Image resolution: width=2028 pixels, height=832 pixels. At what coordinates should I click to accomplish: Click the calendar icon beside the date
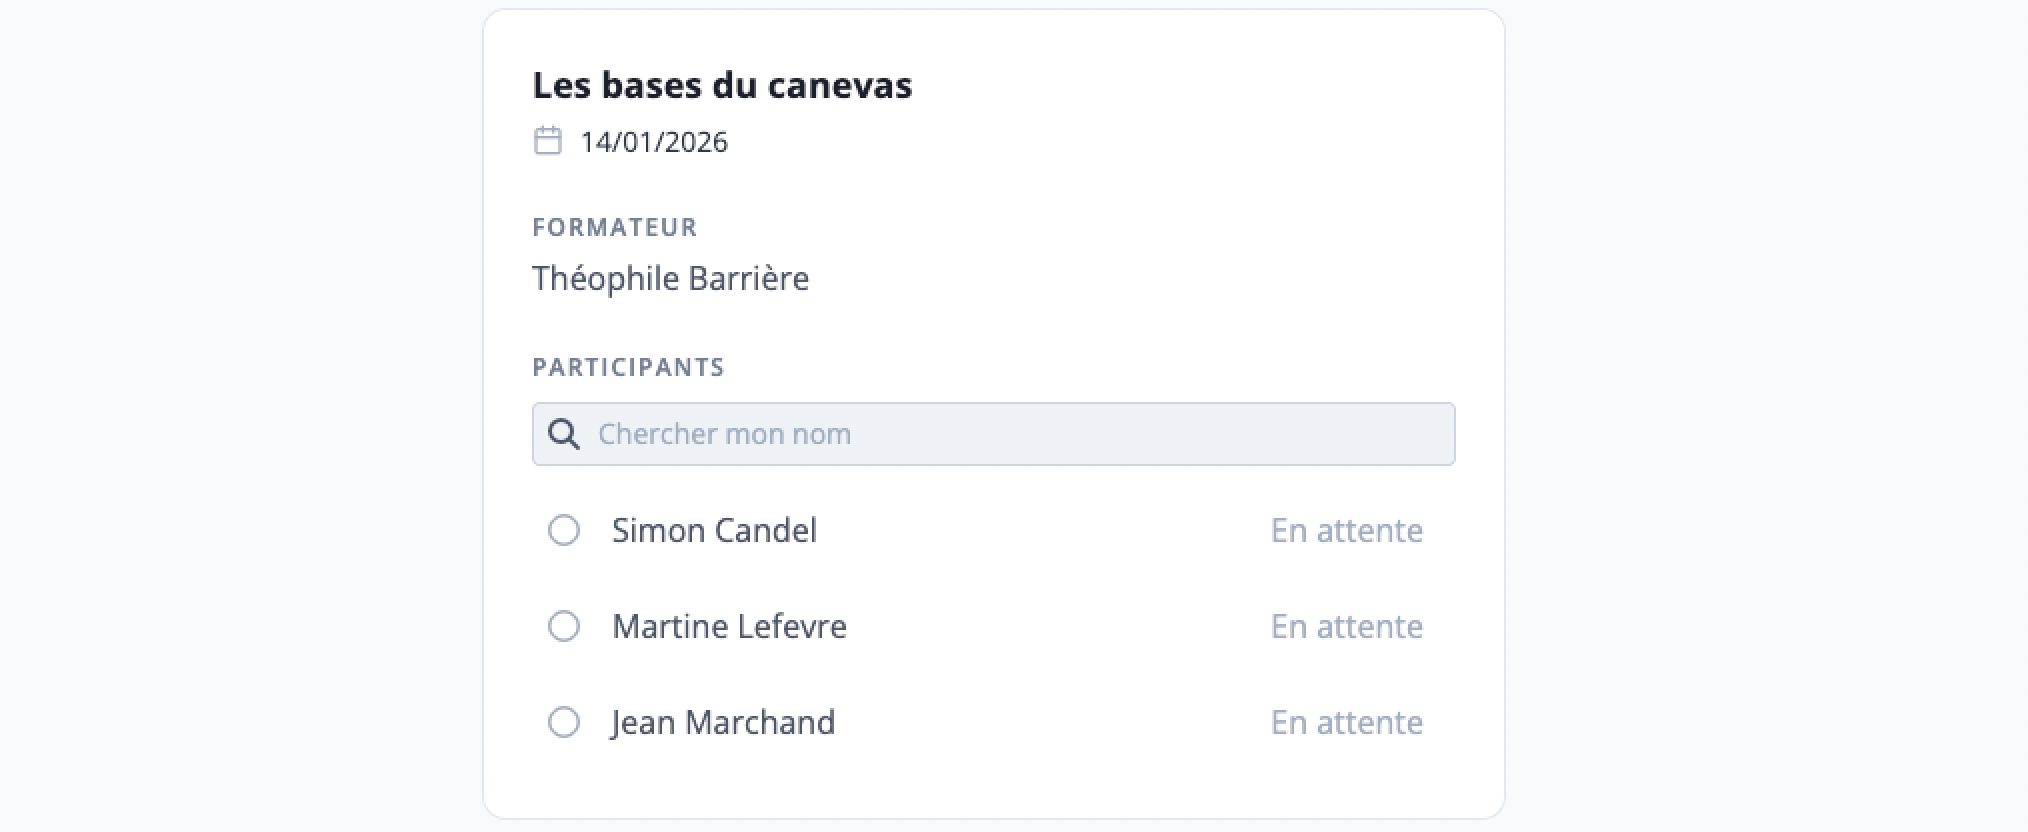tap(547, 141)
